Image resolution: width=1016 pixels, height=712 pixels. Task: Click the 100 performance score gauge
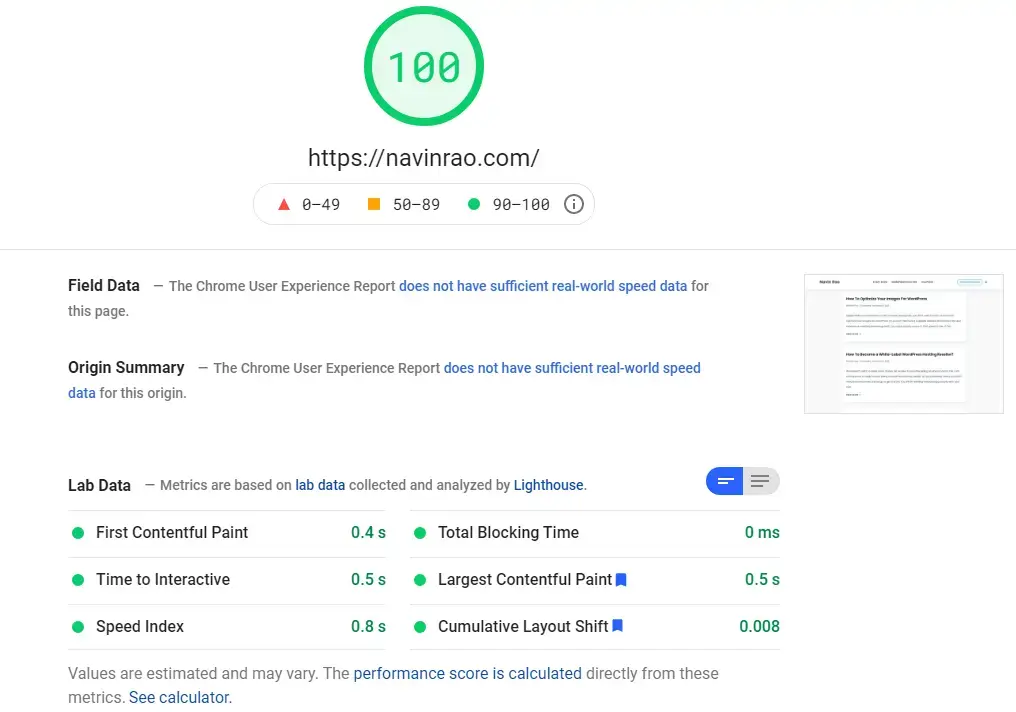pyautogui.click(x=424, y=66)
